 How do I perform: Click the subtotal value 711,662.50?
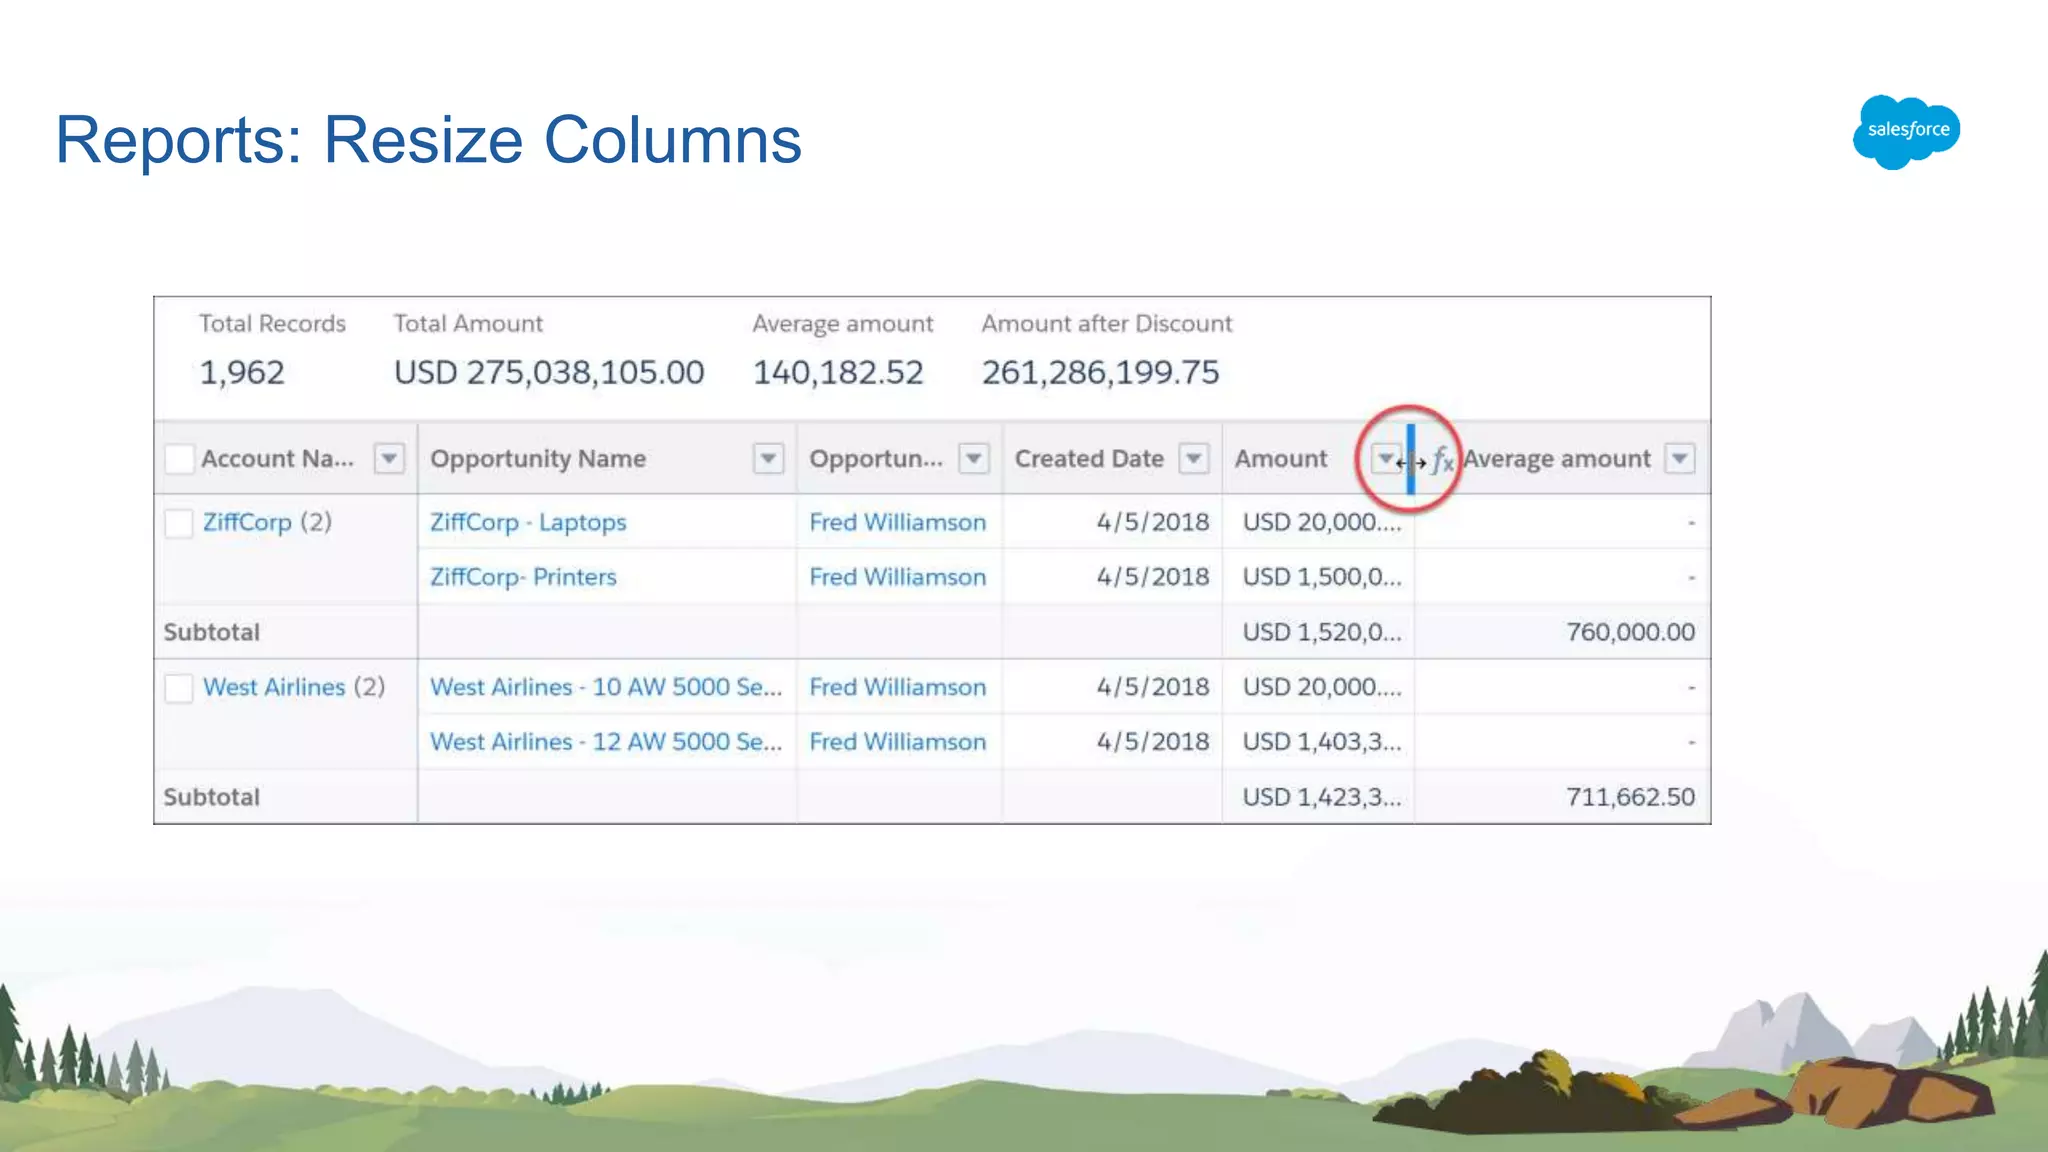click(1630, 797)
